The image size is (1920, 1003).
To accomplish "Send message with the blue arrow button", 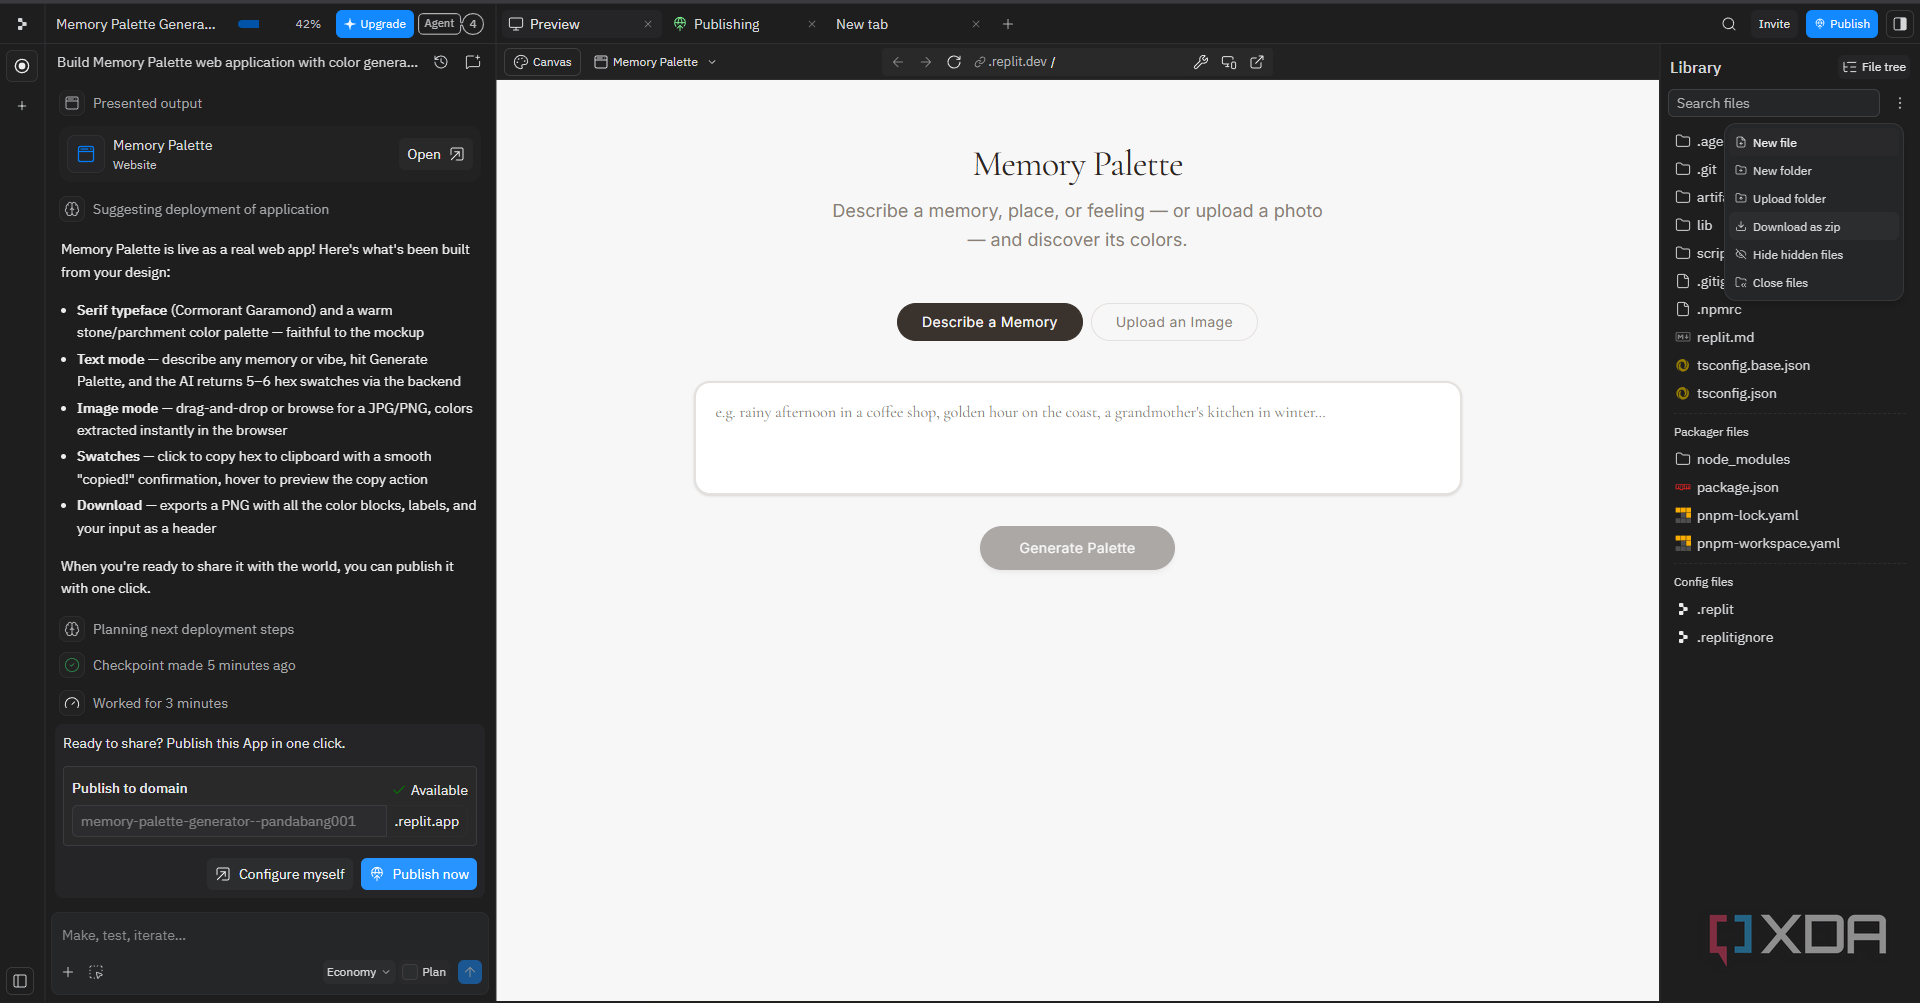I will 470,972.
